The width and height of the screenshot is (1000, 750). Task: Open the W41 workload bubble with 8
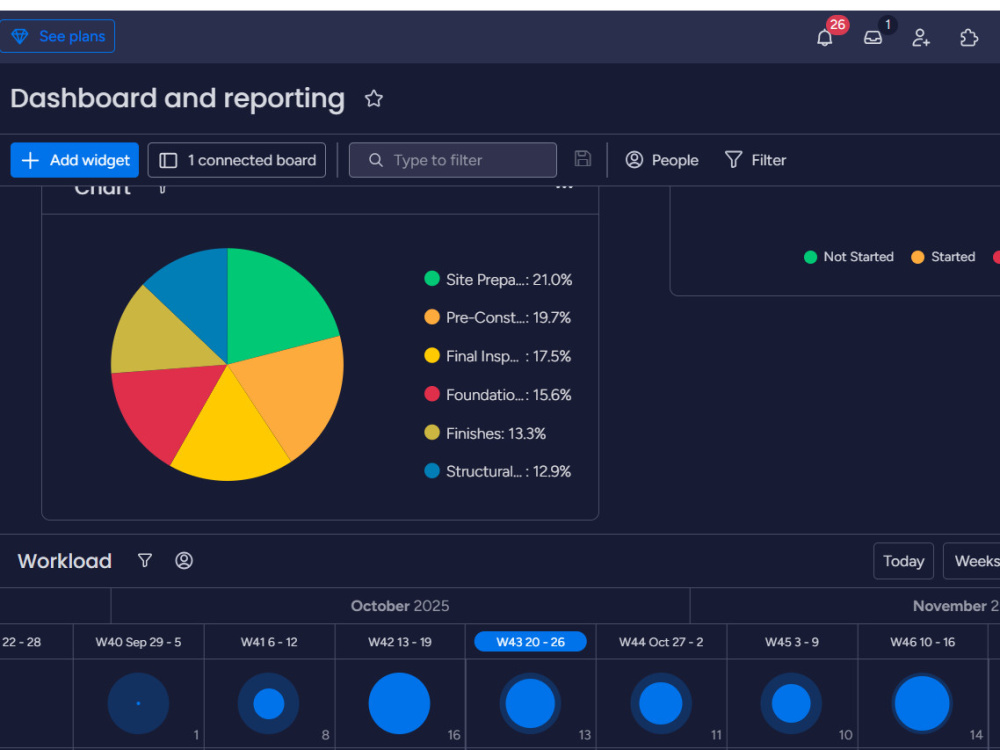[x=268, y=703]
